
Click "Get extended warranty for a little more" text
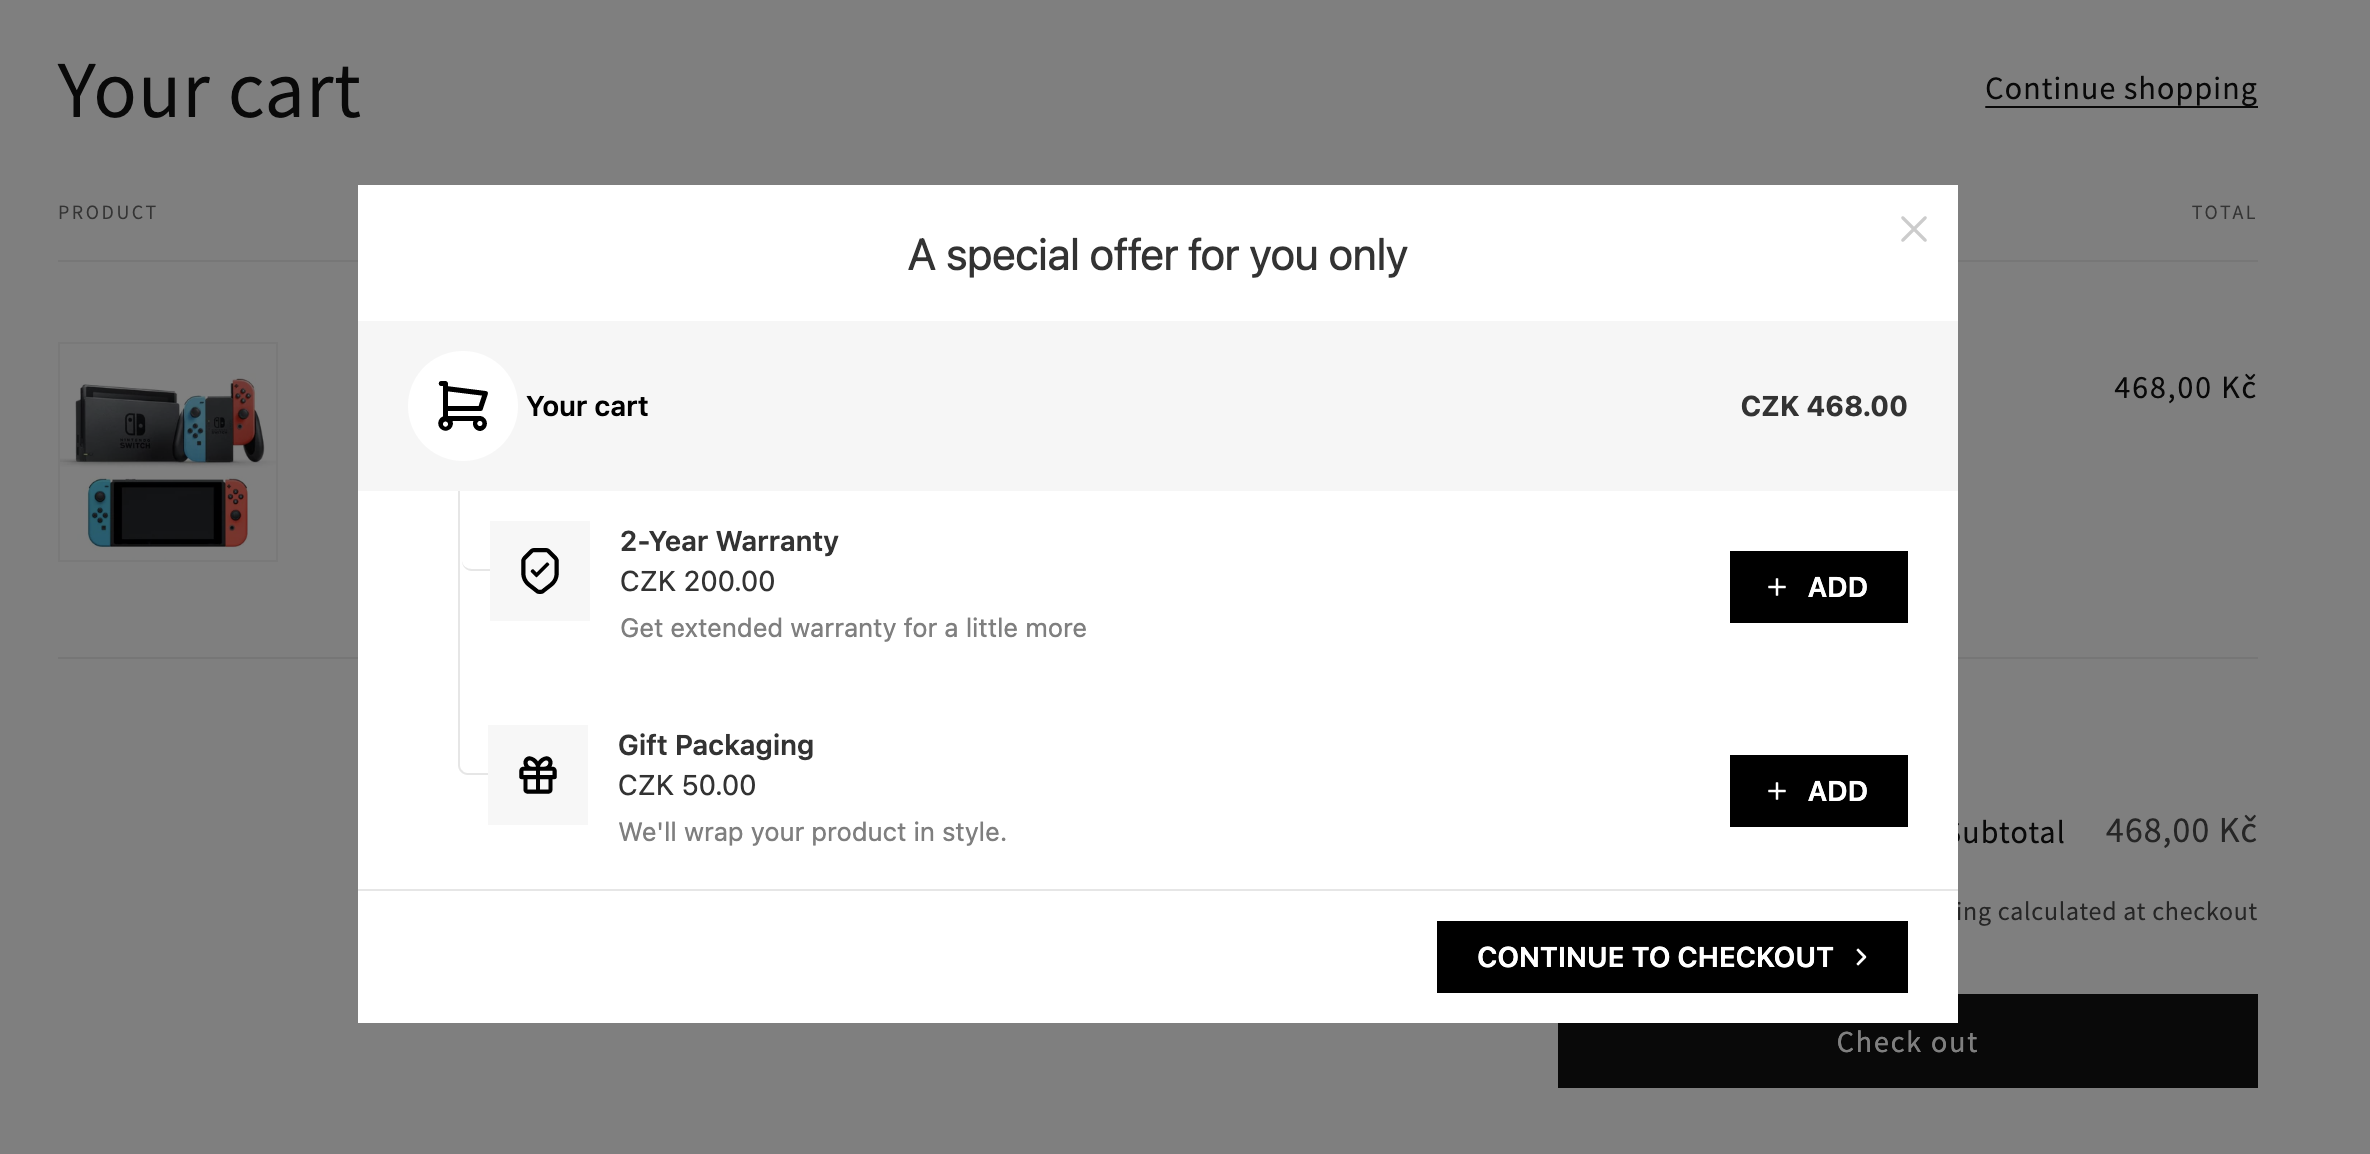[x=853, y=628]
